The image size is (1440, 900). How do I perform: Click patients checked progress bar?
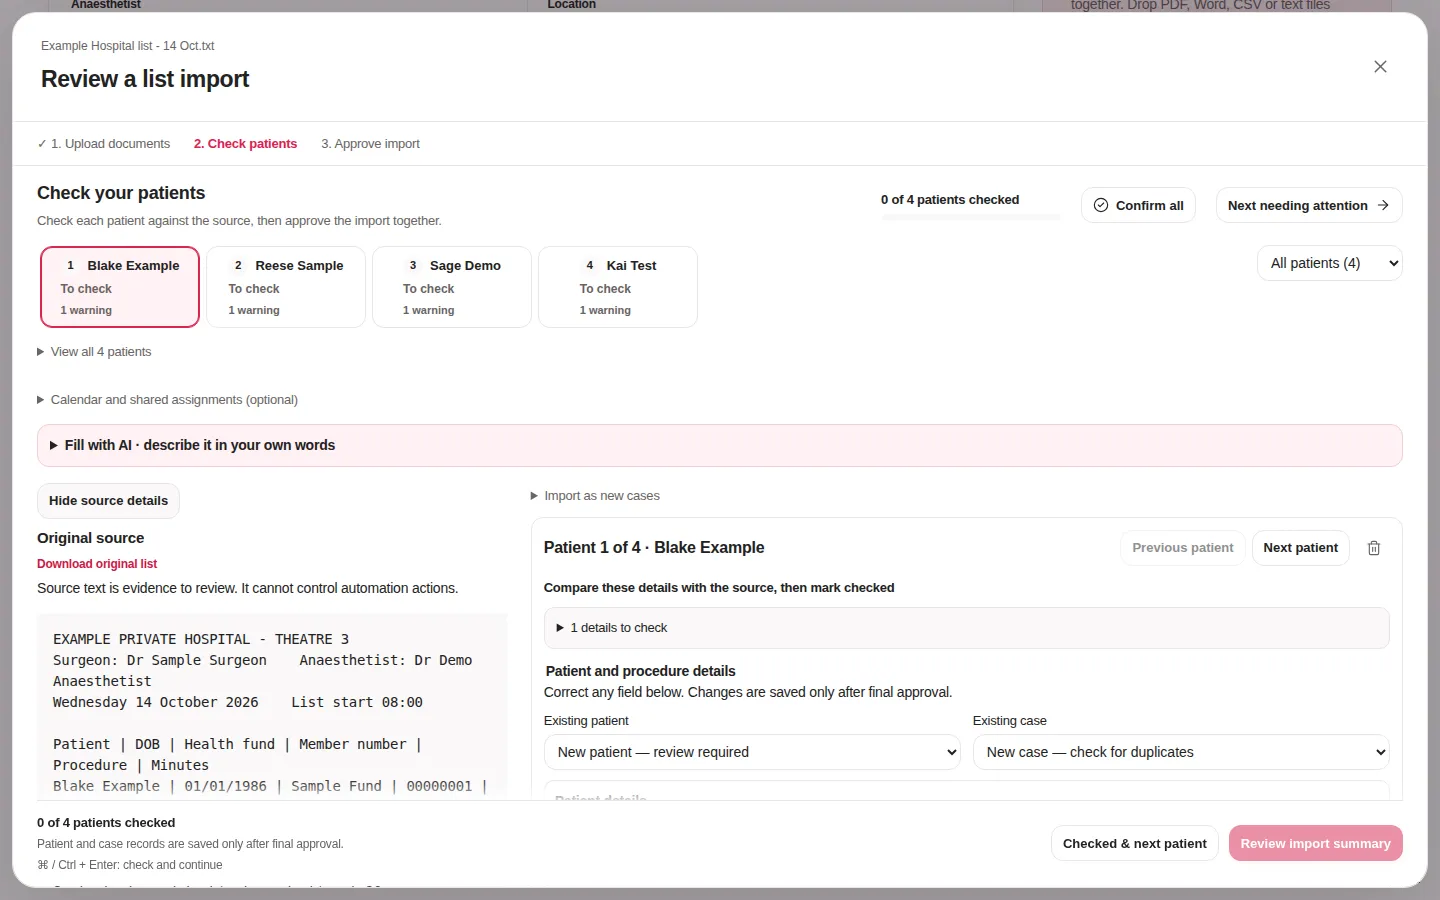point(970,217)
